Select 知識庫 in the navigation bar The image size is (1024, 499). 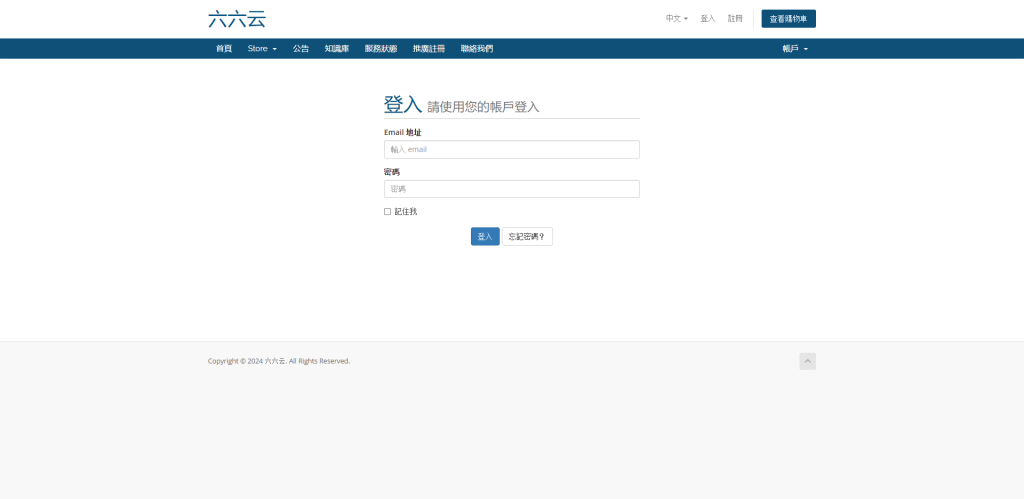[x=337, y=48]
